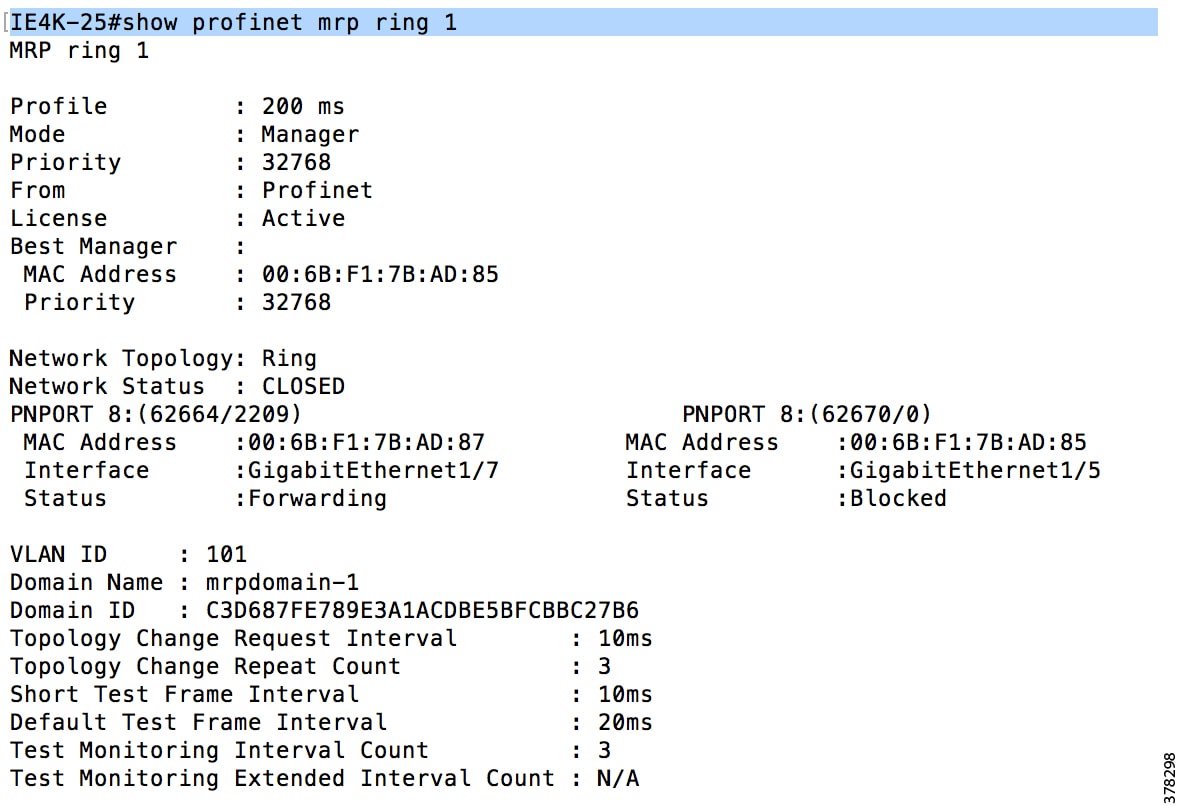
Task: Click the Topology Change Repeat Count label
Action: 205,666
